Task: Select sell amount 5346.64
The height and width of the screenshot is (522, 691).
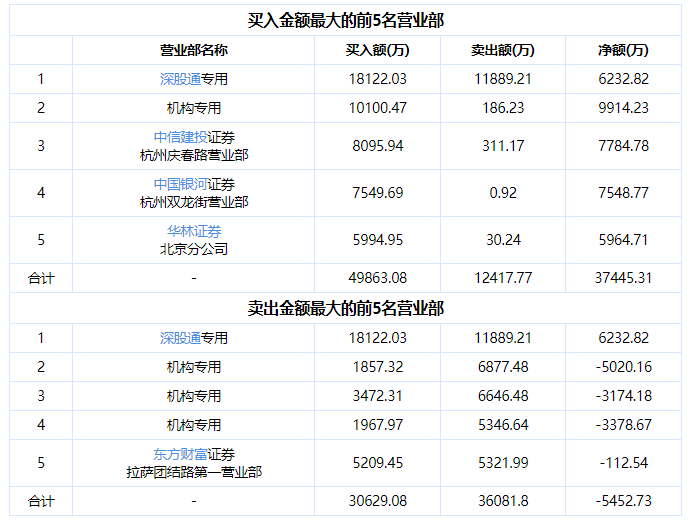Action: pos(503,425)
